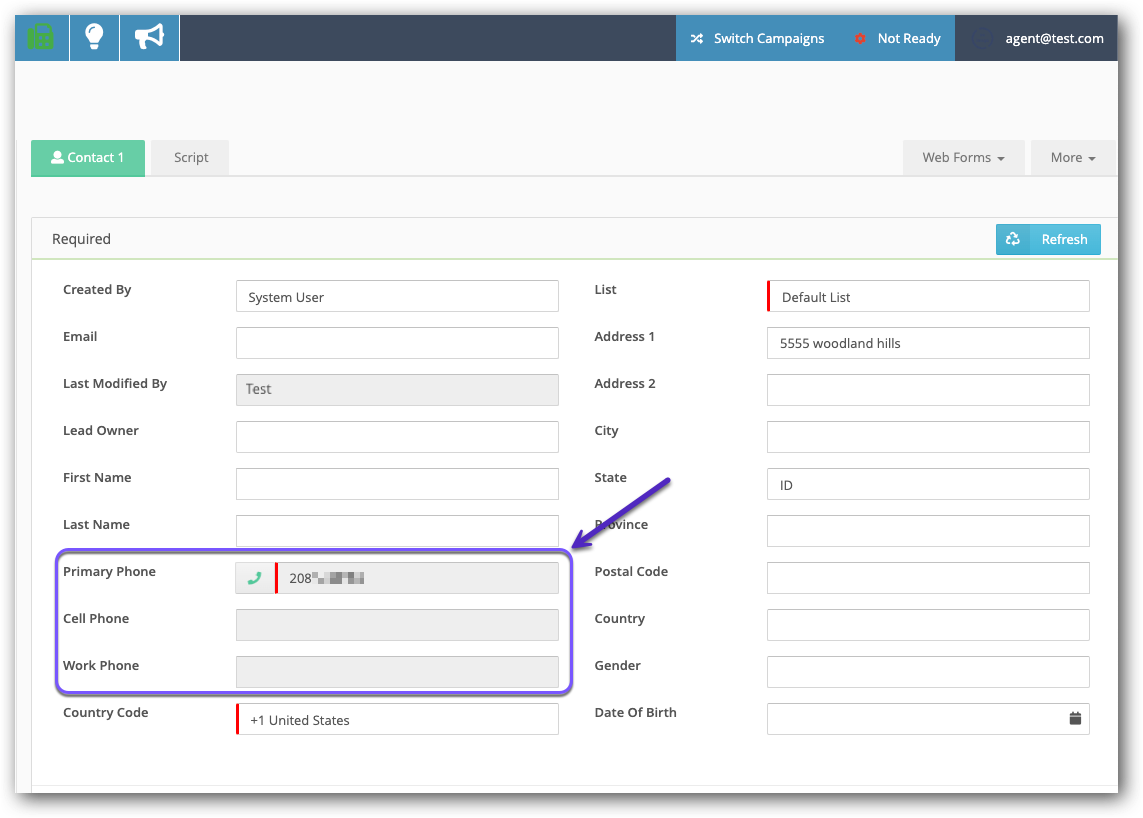Open the agent@test.com account menu
Viewport: 1143px width, 818px height.
pos(1040,39)
